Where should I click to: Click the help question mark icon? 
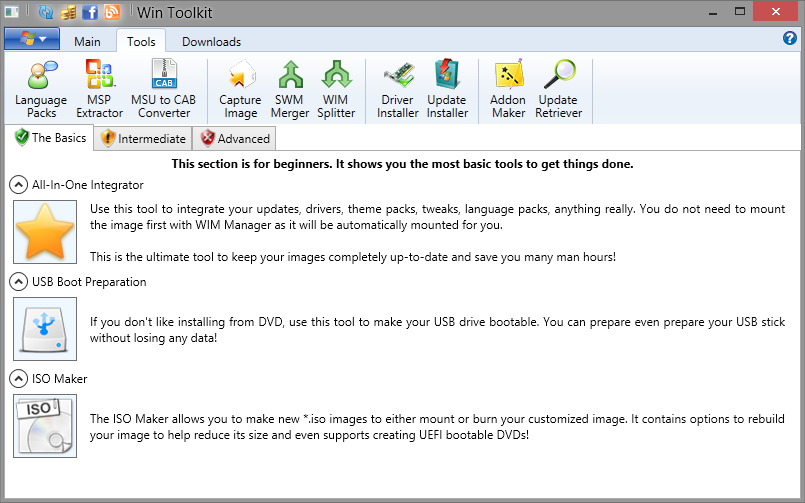click(x=790, y=38)
